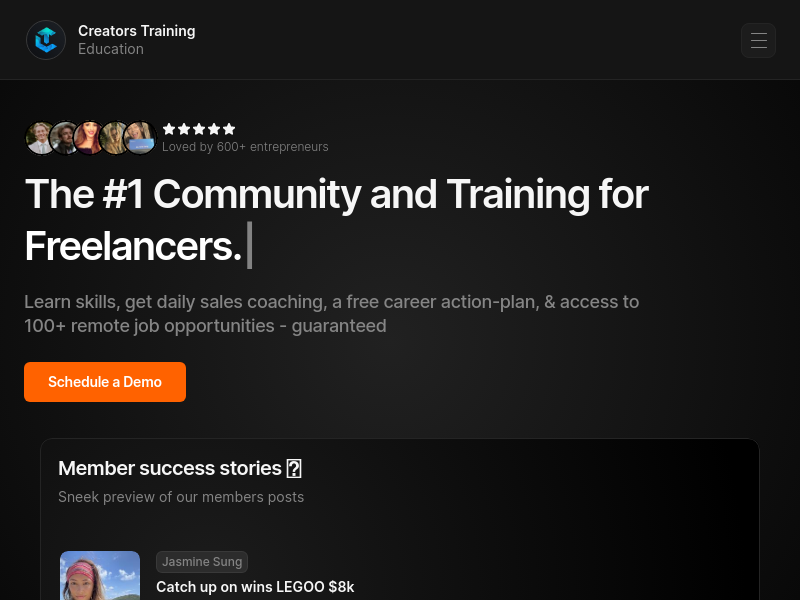The image size is (800, 600).
Task: Click the first rating star
Action: click(x=169, y=129)
